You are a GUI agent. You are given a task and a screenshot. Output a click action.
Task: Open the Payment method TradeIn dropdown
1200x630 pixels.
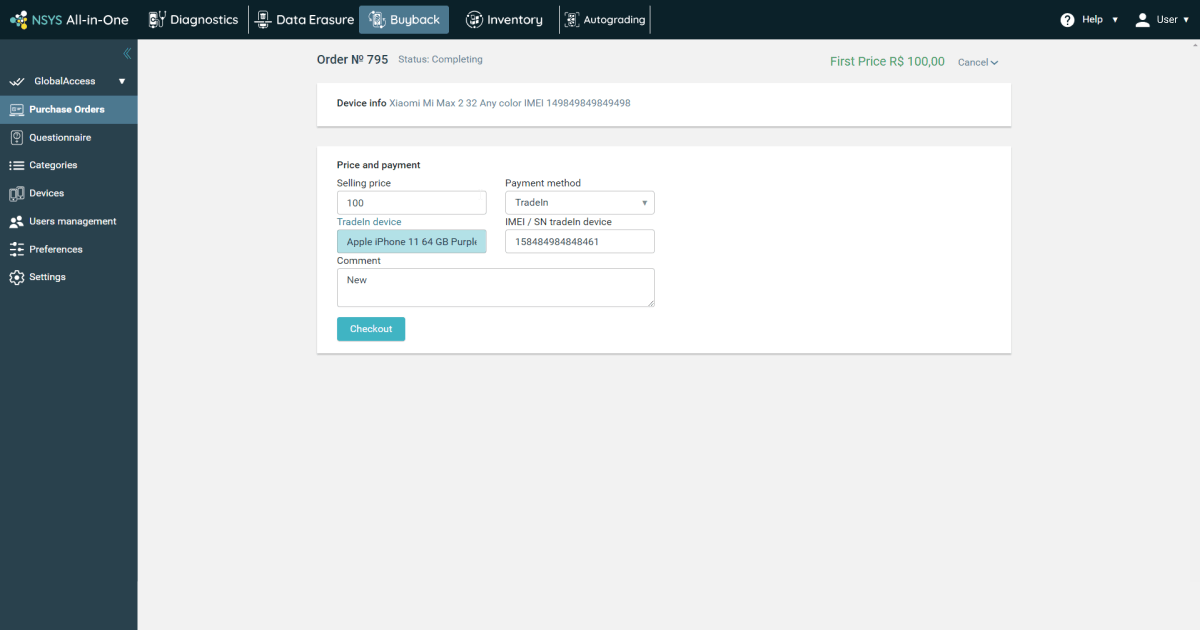580,203
